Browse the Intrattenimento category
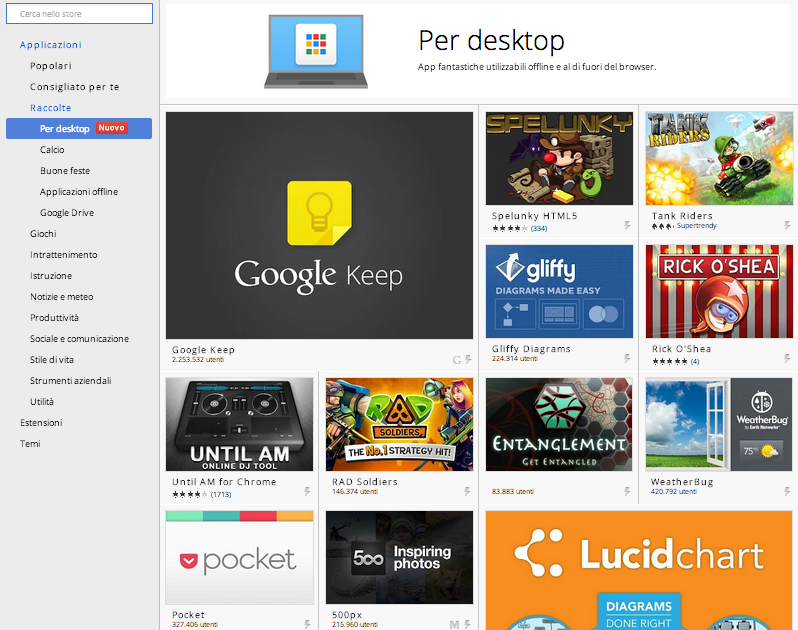This screenshot has height=630, width=798. coord(63,254)
